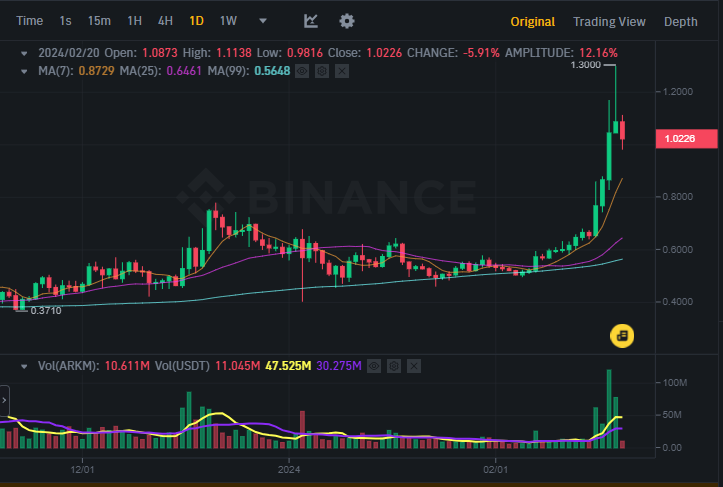Open more time intervals dropdown arrow
The width and height of the screenshot is (723, 487).
(263, 21)
